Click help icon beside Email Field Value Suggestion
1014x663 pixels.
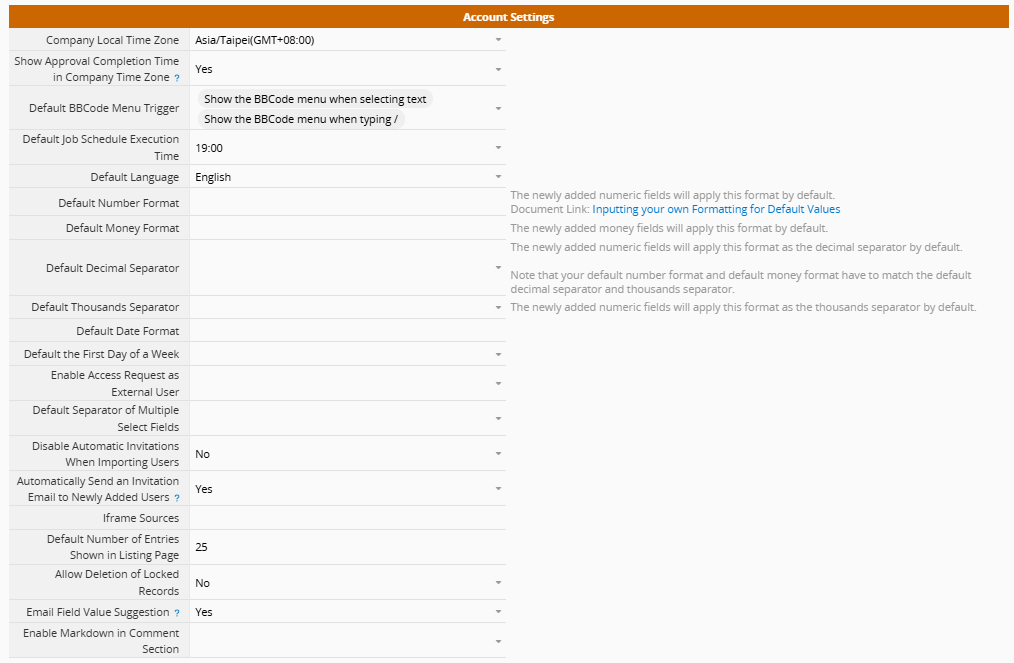tap(177, 613)
